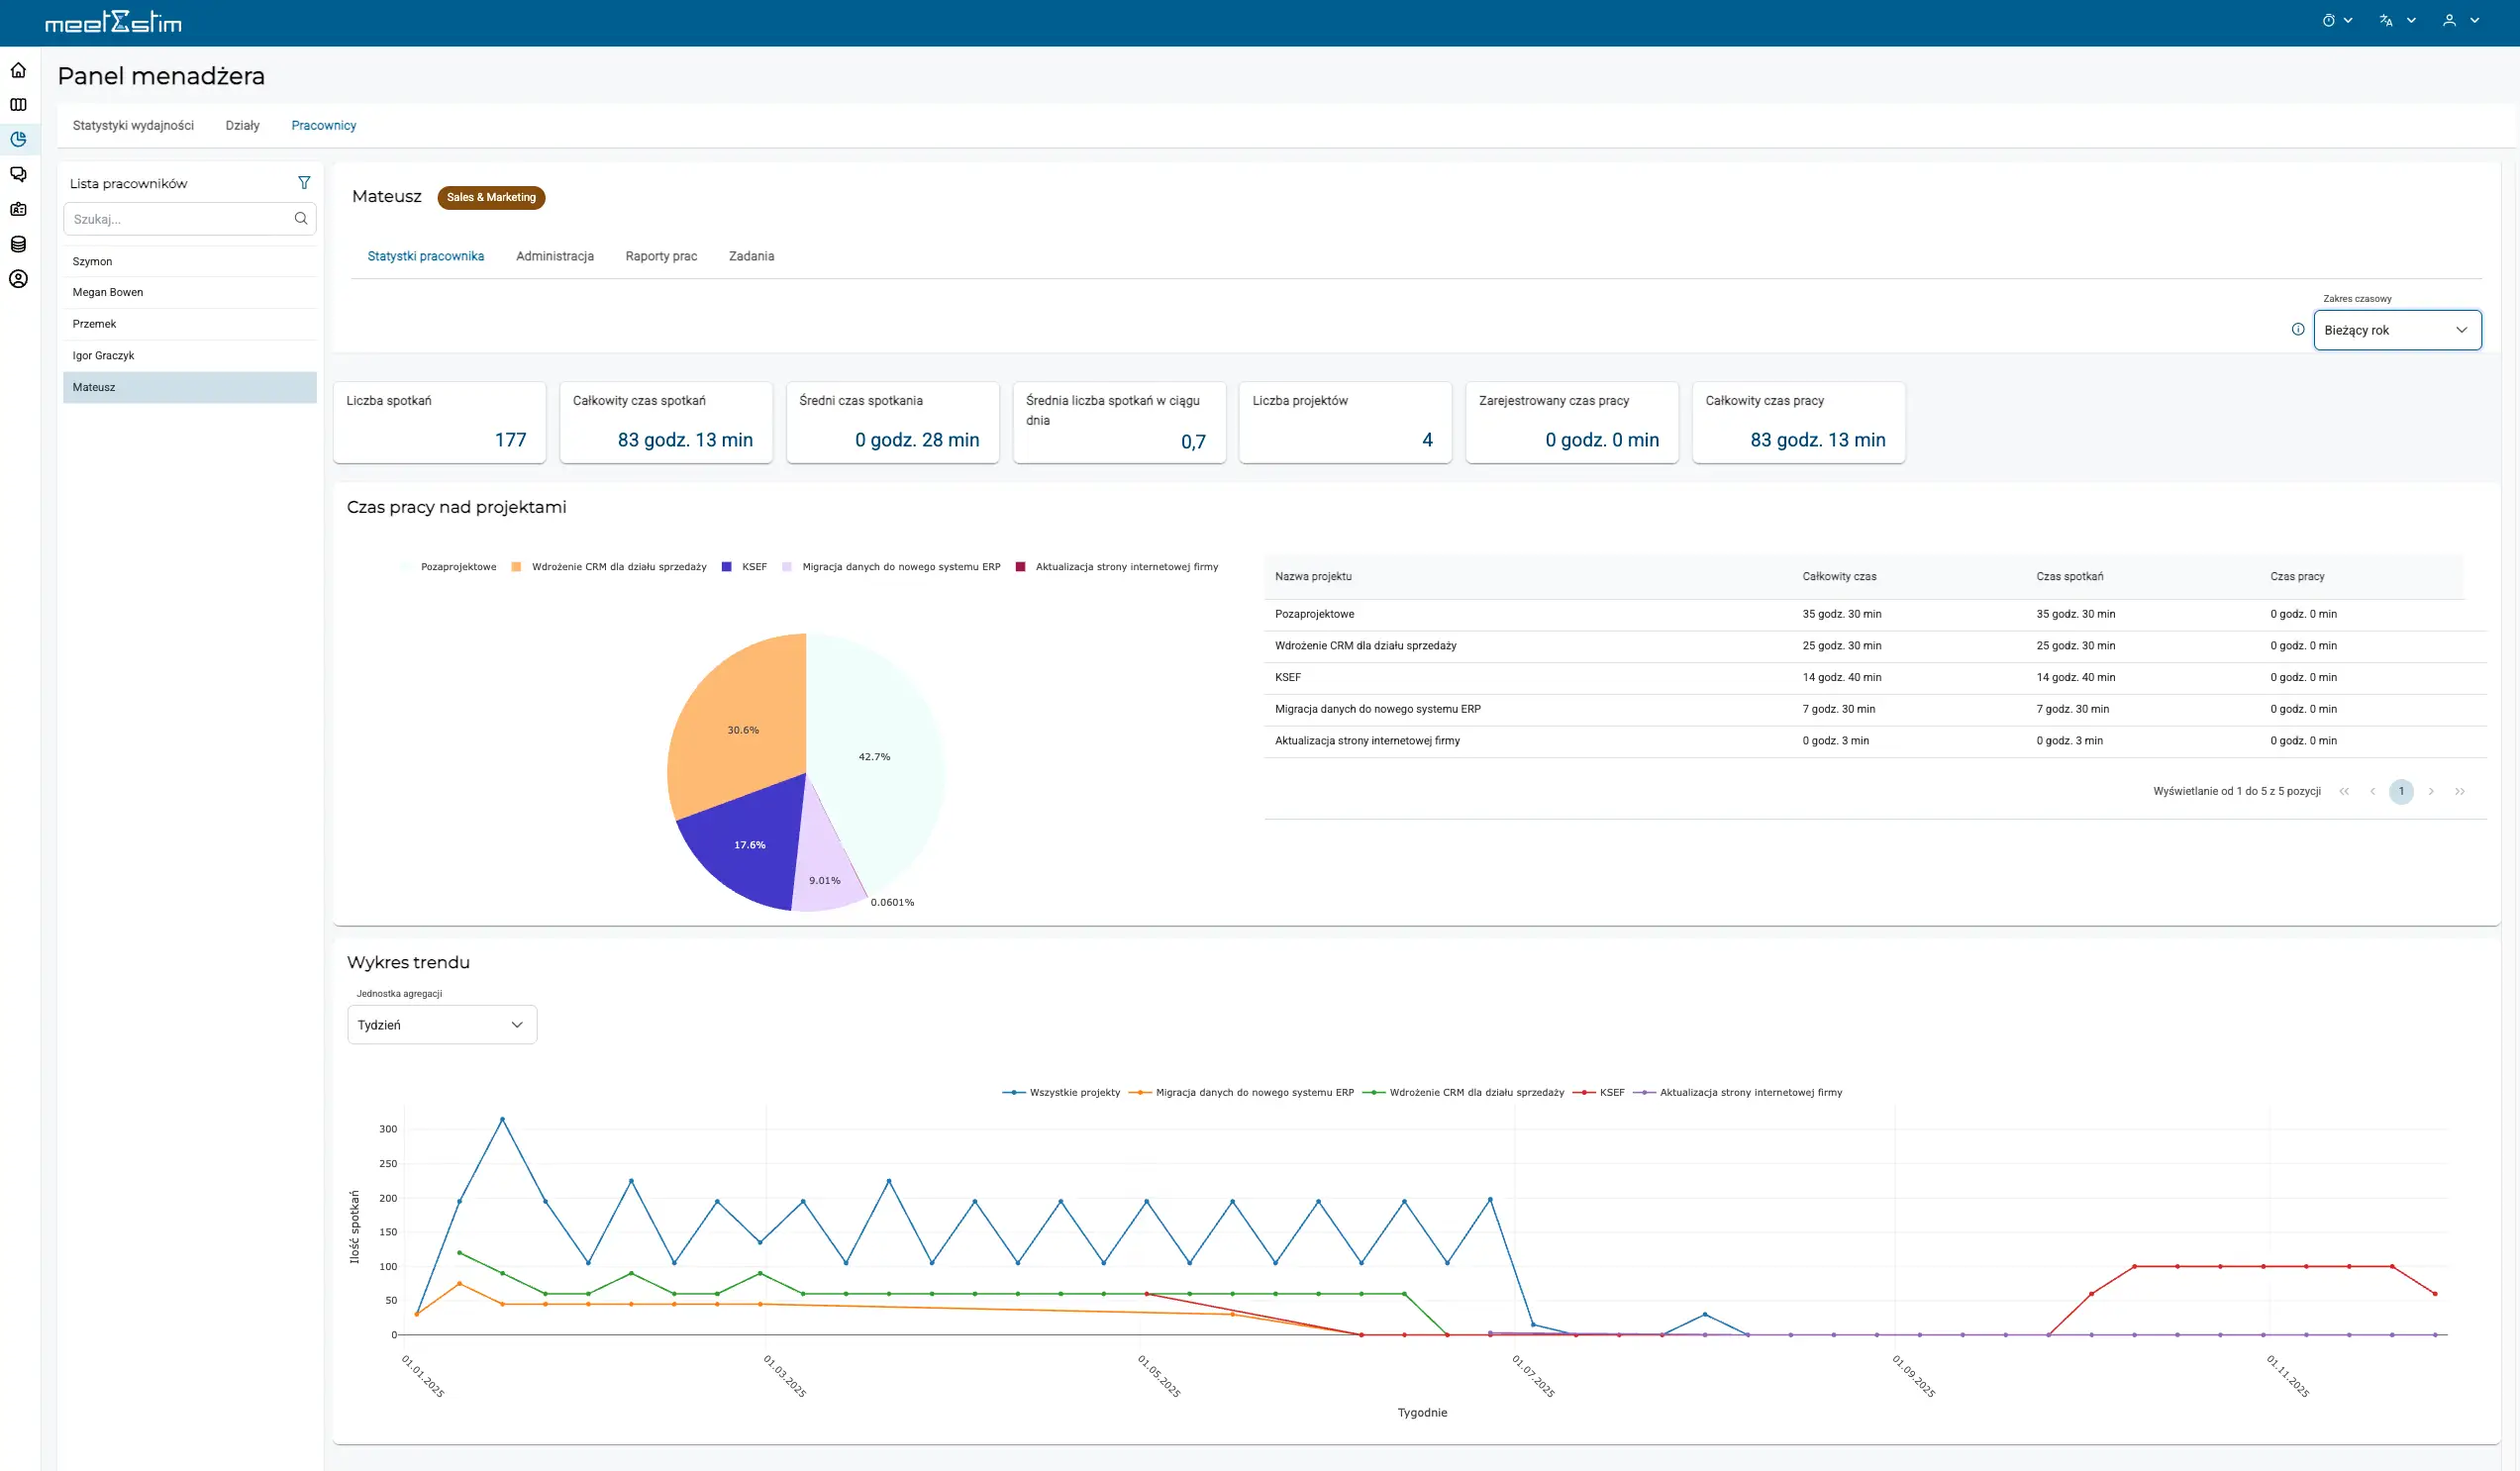Open the user circle sidebar icon
Screen dimensions: 2520x1471
[18, 279]
